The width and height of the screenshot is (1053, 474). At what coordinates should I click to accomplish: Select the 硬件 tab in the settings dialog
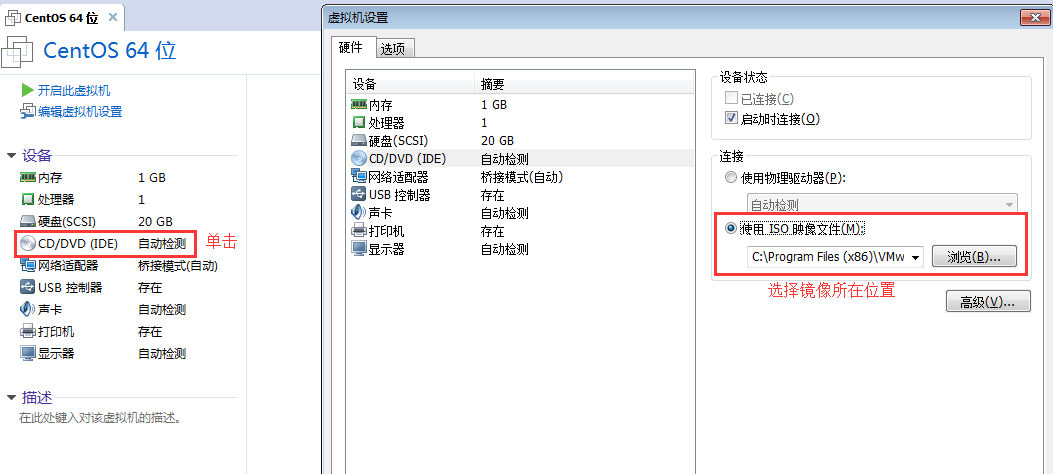[351, 47]
